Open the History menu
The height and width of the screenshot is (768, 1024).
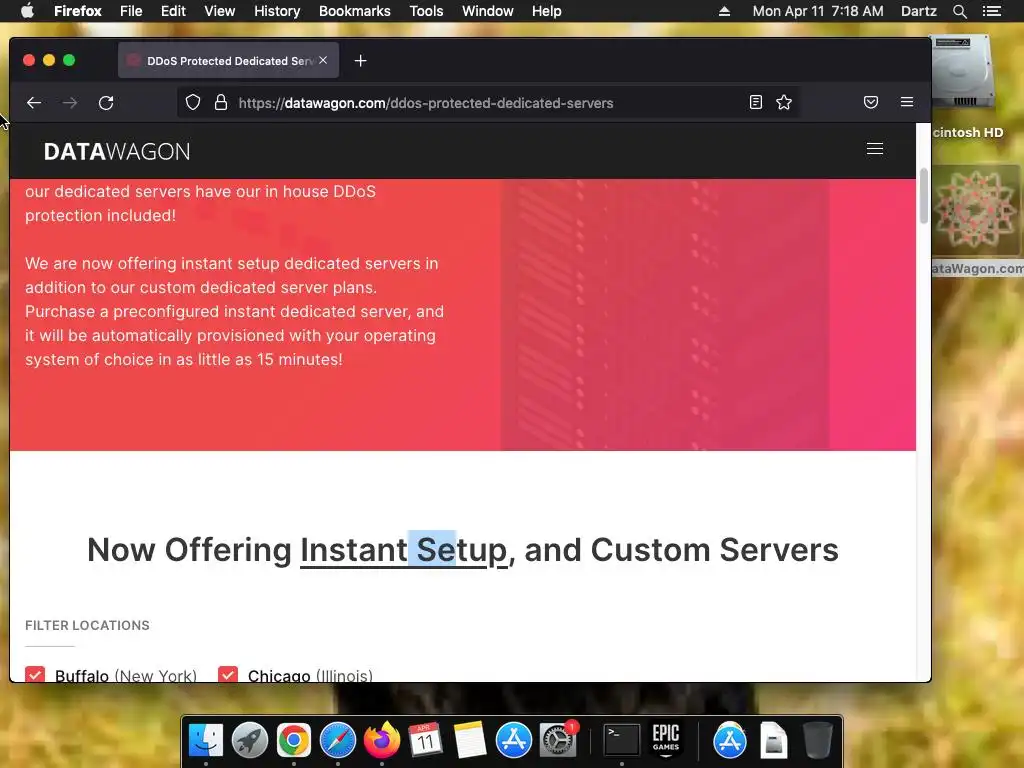point(277,11)
